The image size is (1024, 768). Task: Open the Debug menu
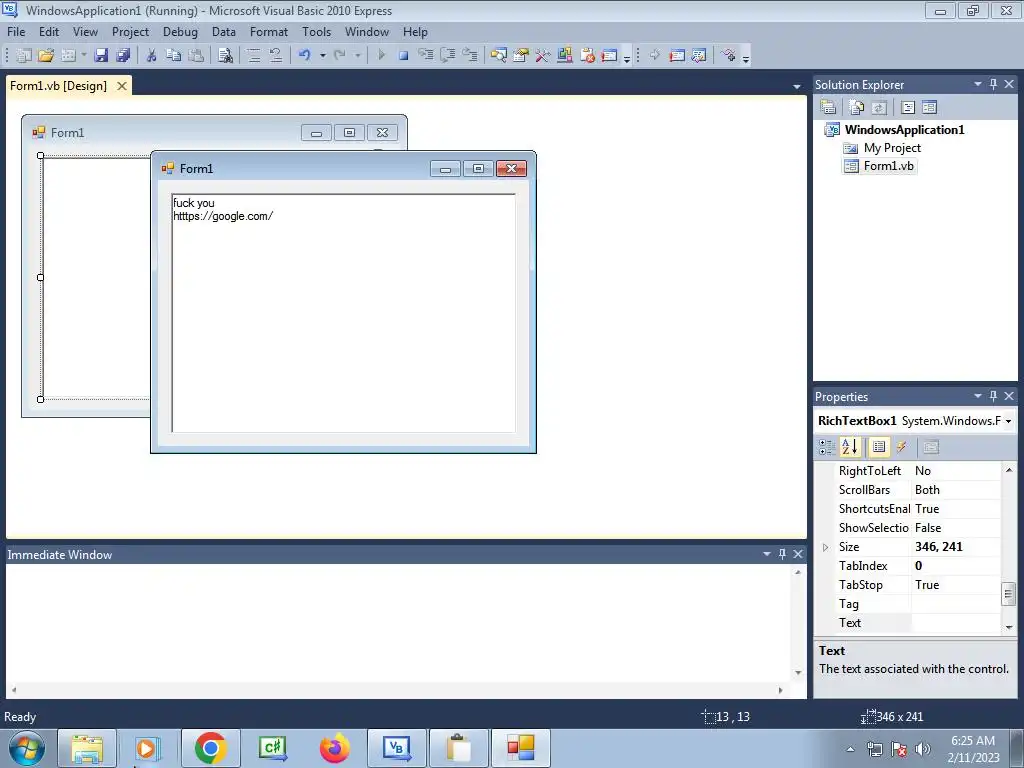[180, 31]
